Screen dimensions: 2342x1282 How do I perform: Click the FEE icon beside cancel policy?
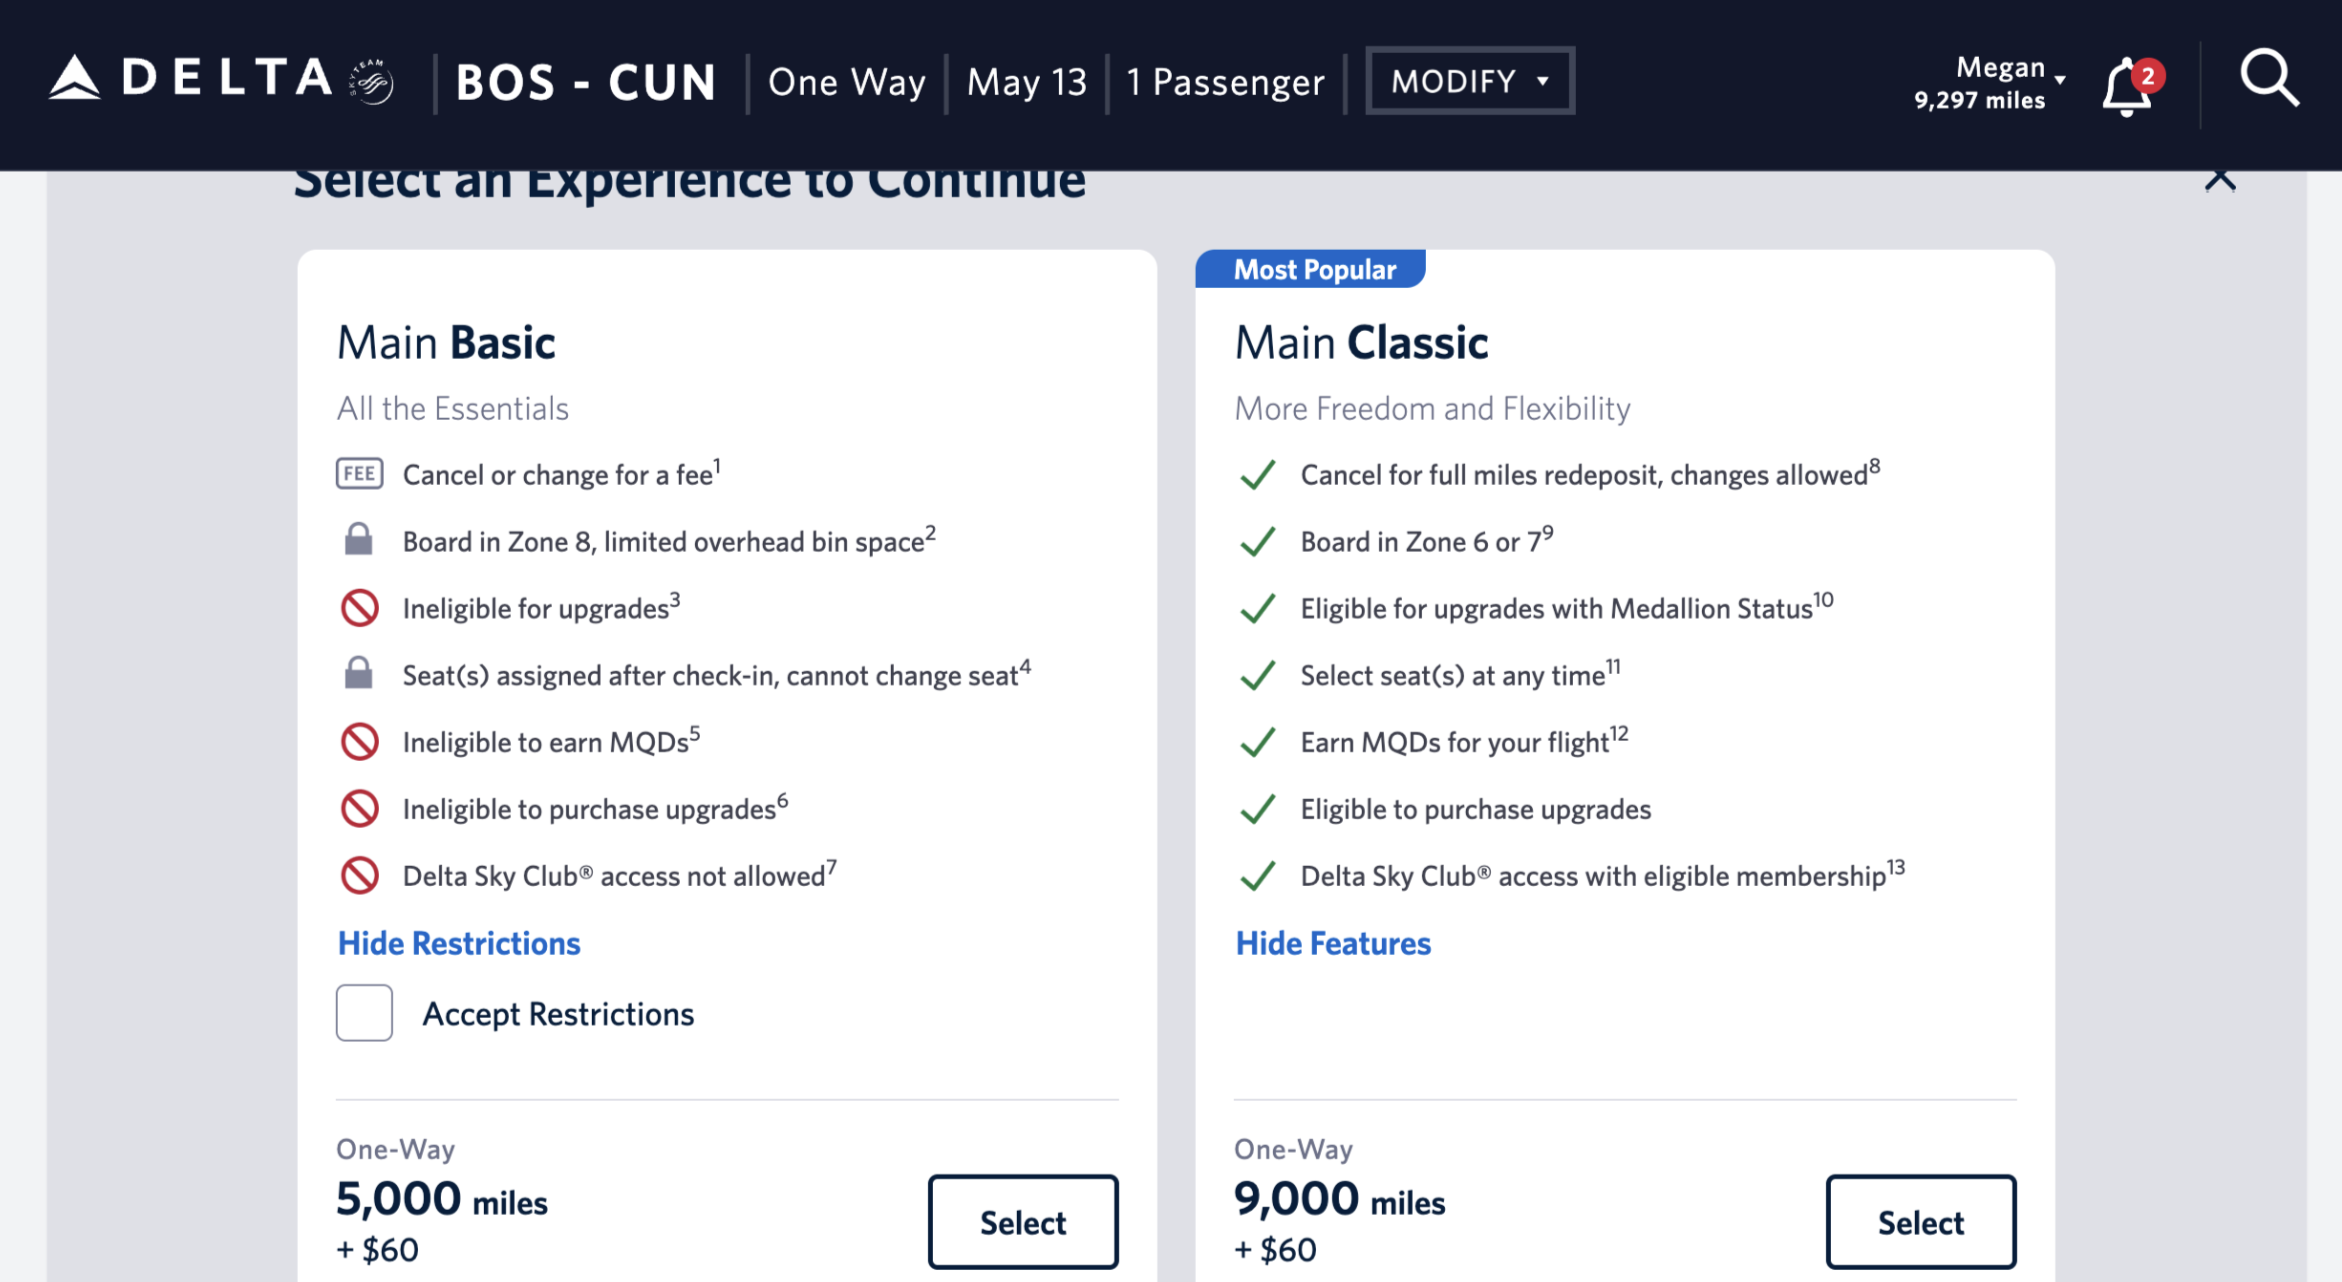coord(359,474)
